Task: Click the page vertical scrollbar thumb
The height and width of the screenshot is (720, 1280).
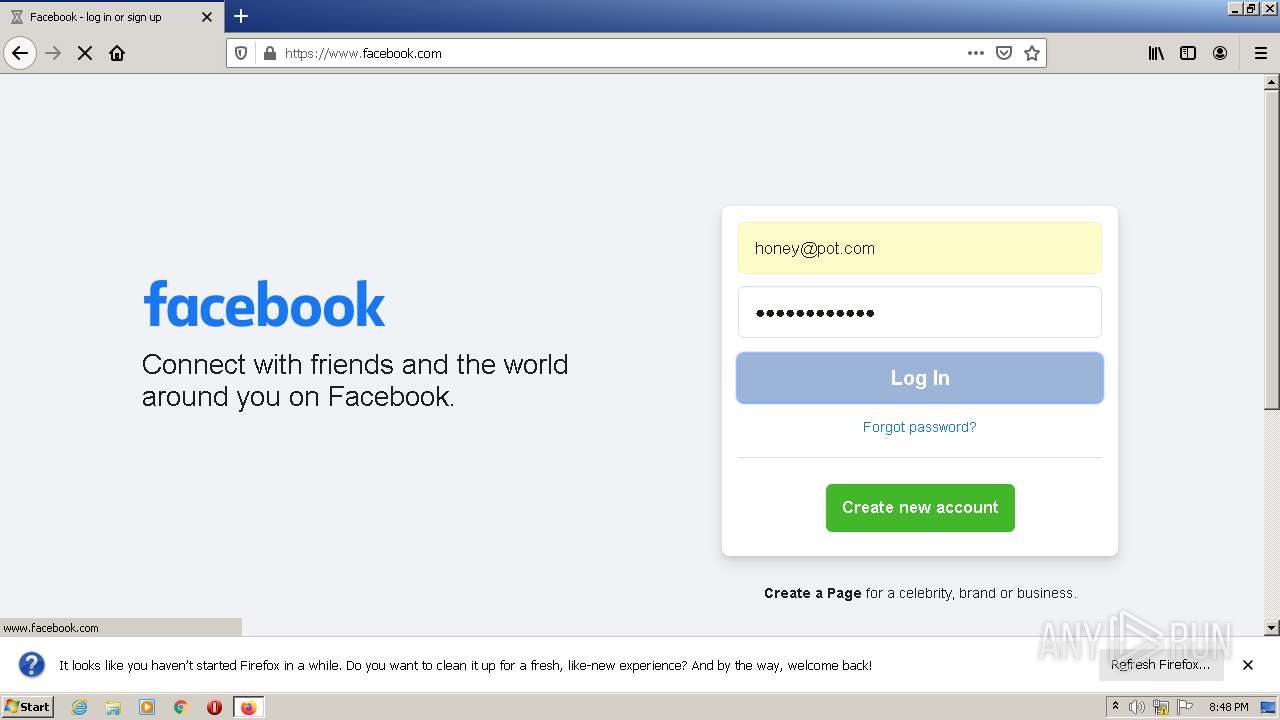Action: [x=1272, y=250]
